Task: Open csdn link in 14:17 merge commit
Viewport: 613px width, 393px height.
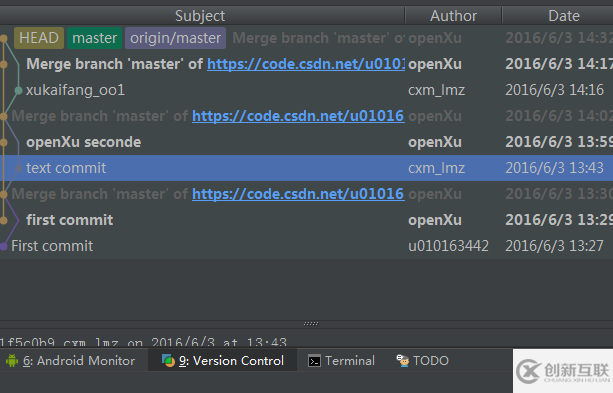Action: pyautogui.click(x=306, y=64)
